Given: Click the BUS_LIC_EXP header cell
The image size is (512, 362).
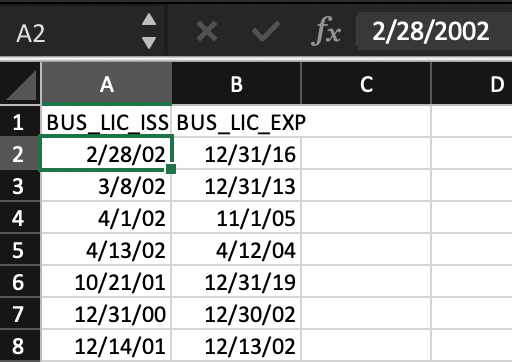Looking at the screenshot, I should coord(236,121).
